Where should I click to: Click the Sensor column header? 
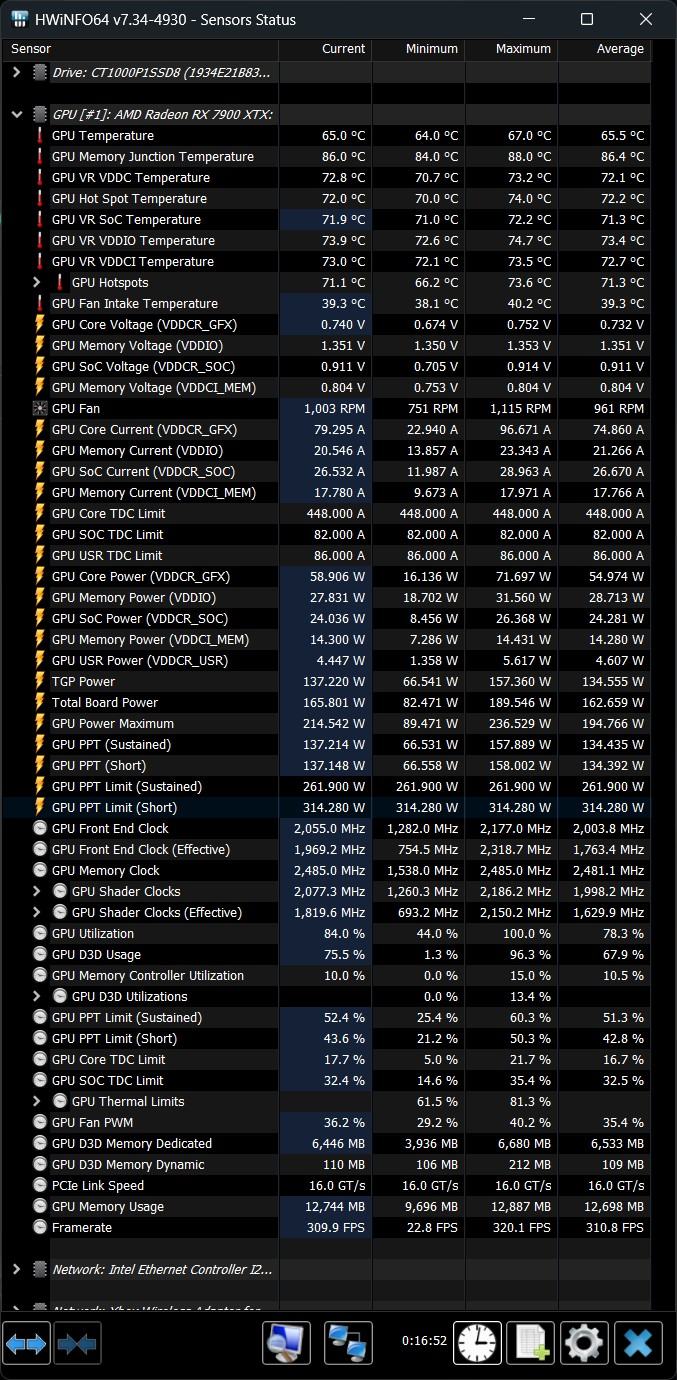[141, 48]
